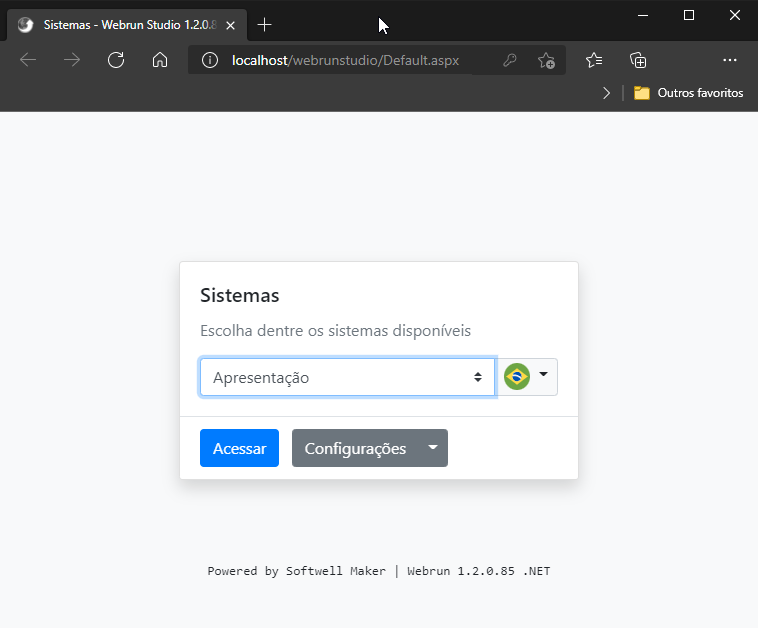Open browser Settings and more menu
Image resolution: width=758 pixels, height=628 pixels.
[x=729, y=60]
